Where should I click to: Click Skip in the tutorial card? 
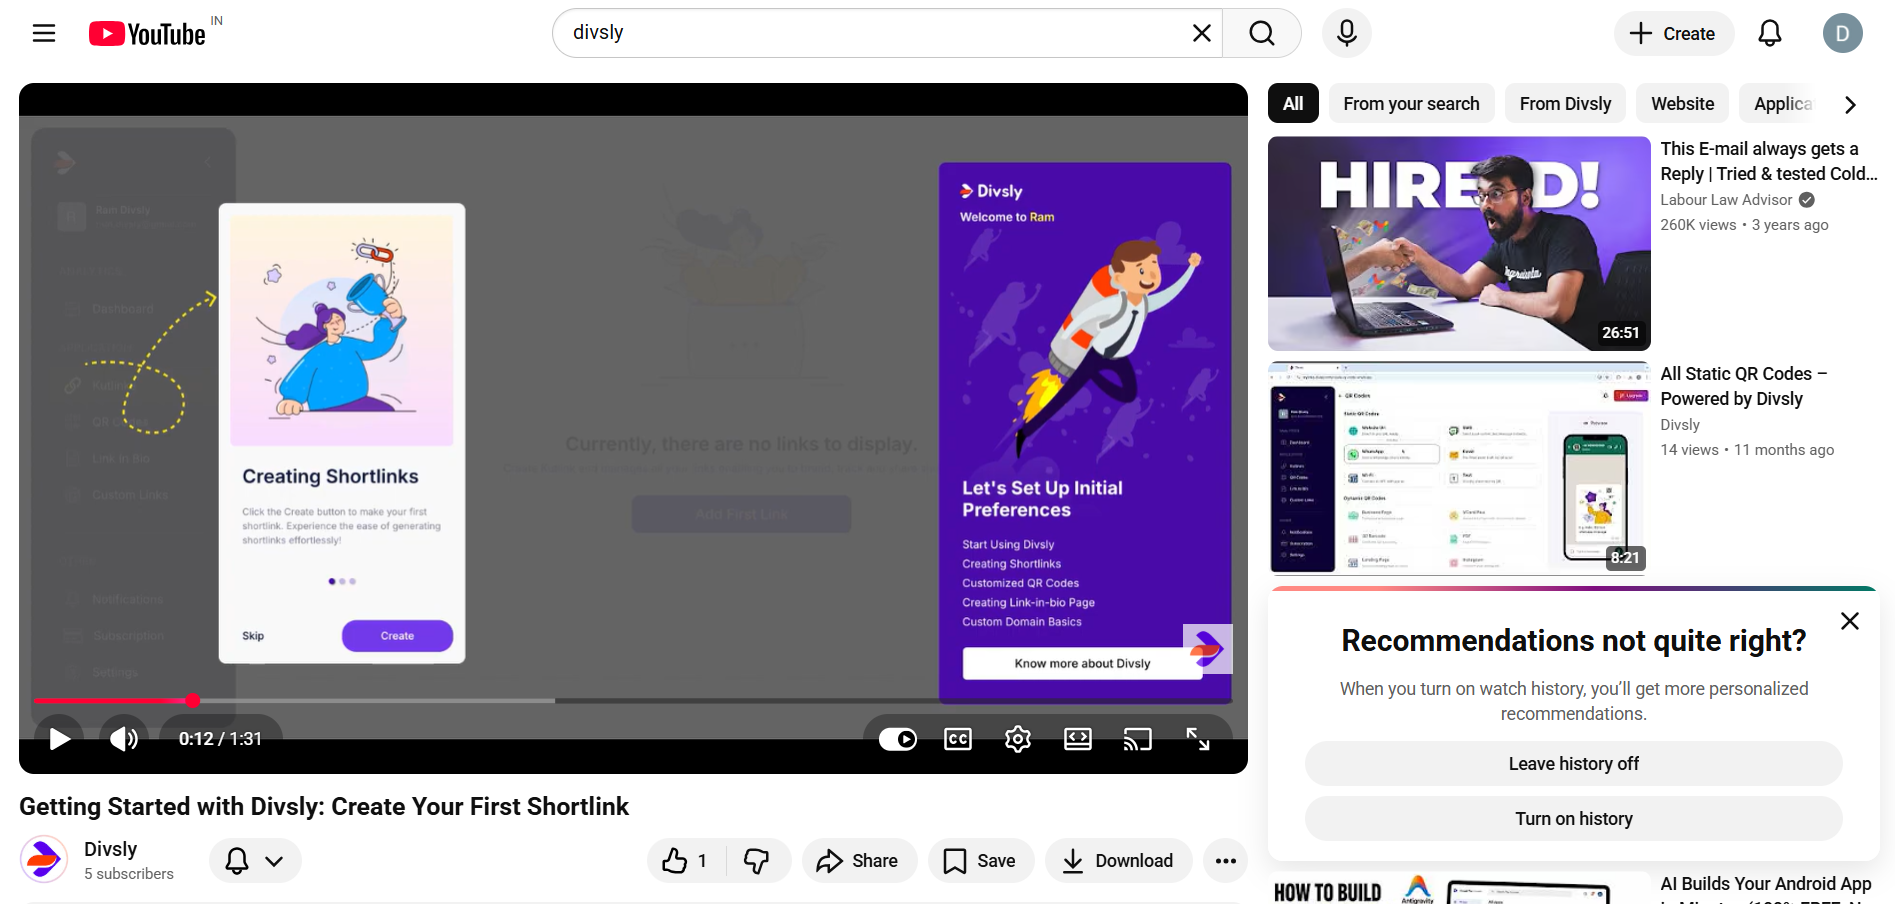tap(253, 636)
